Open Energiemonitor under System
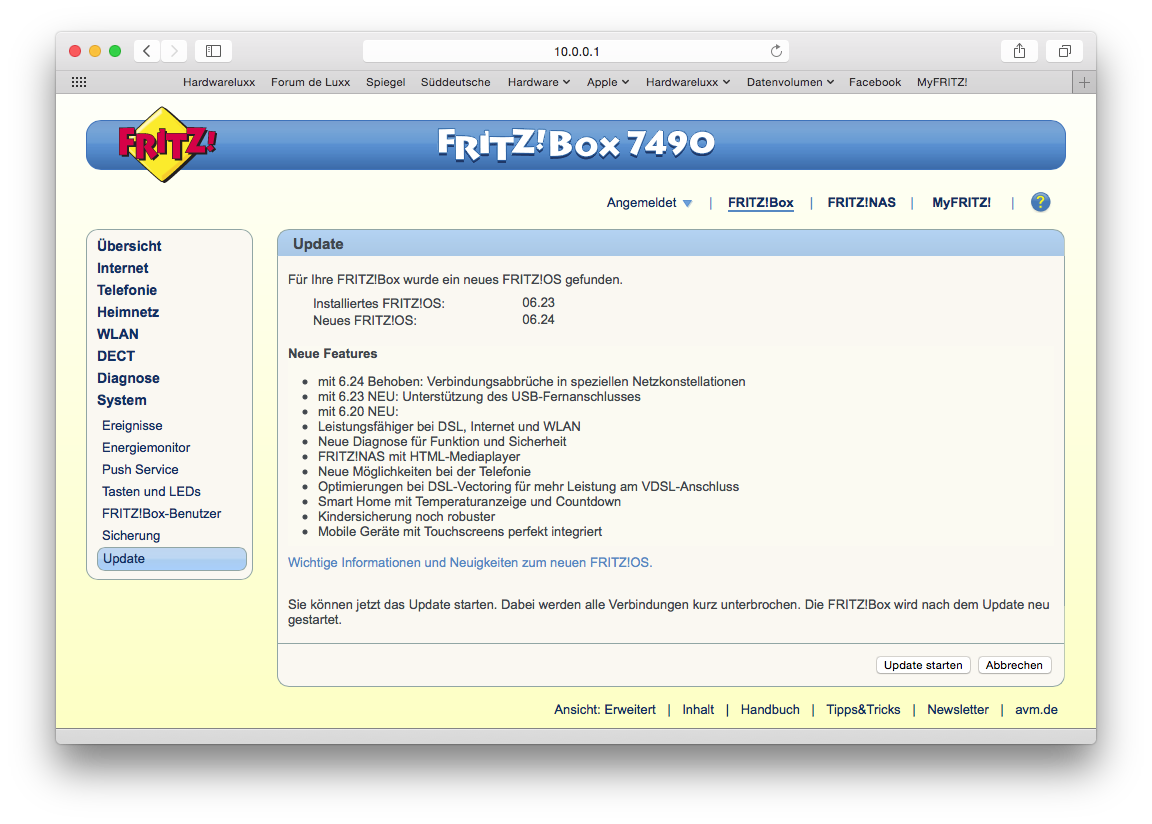Viewport: 1152px width, 824px height. (146, 447)
